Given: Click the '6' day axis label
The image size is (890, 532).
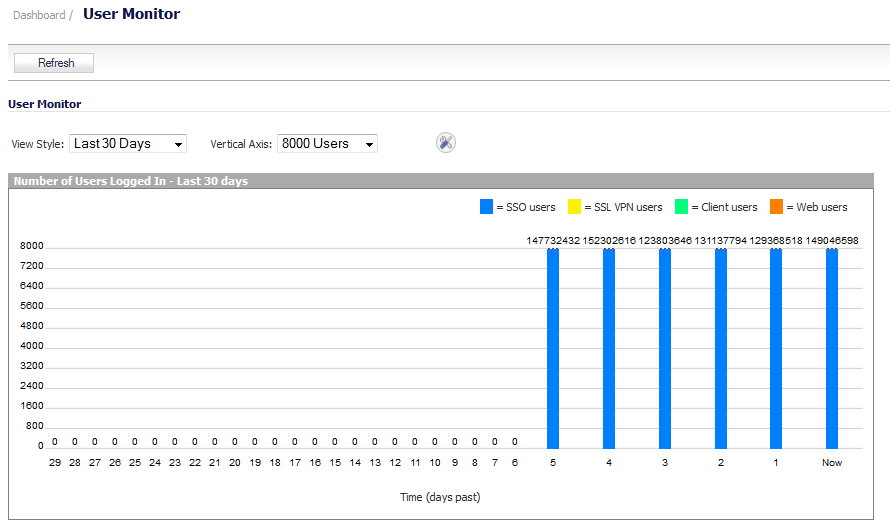Looking at the screenshot, I should point(515,463).
